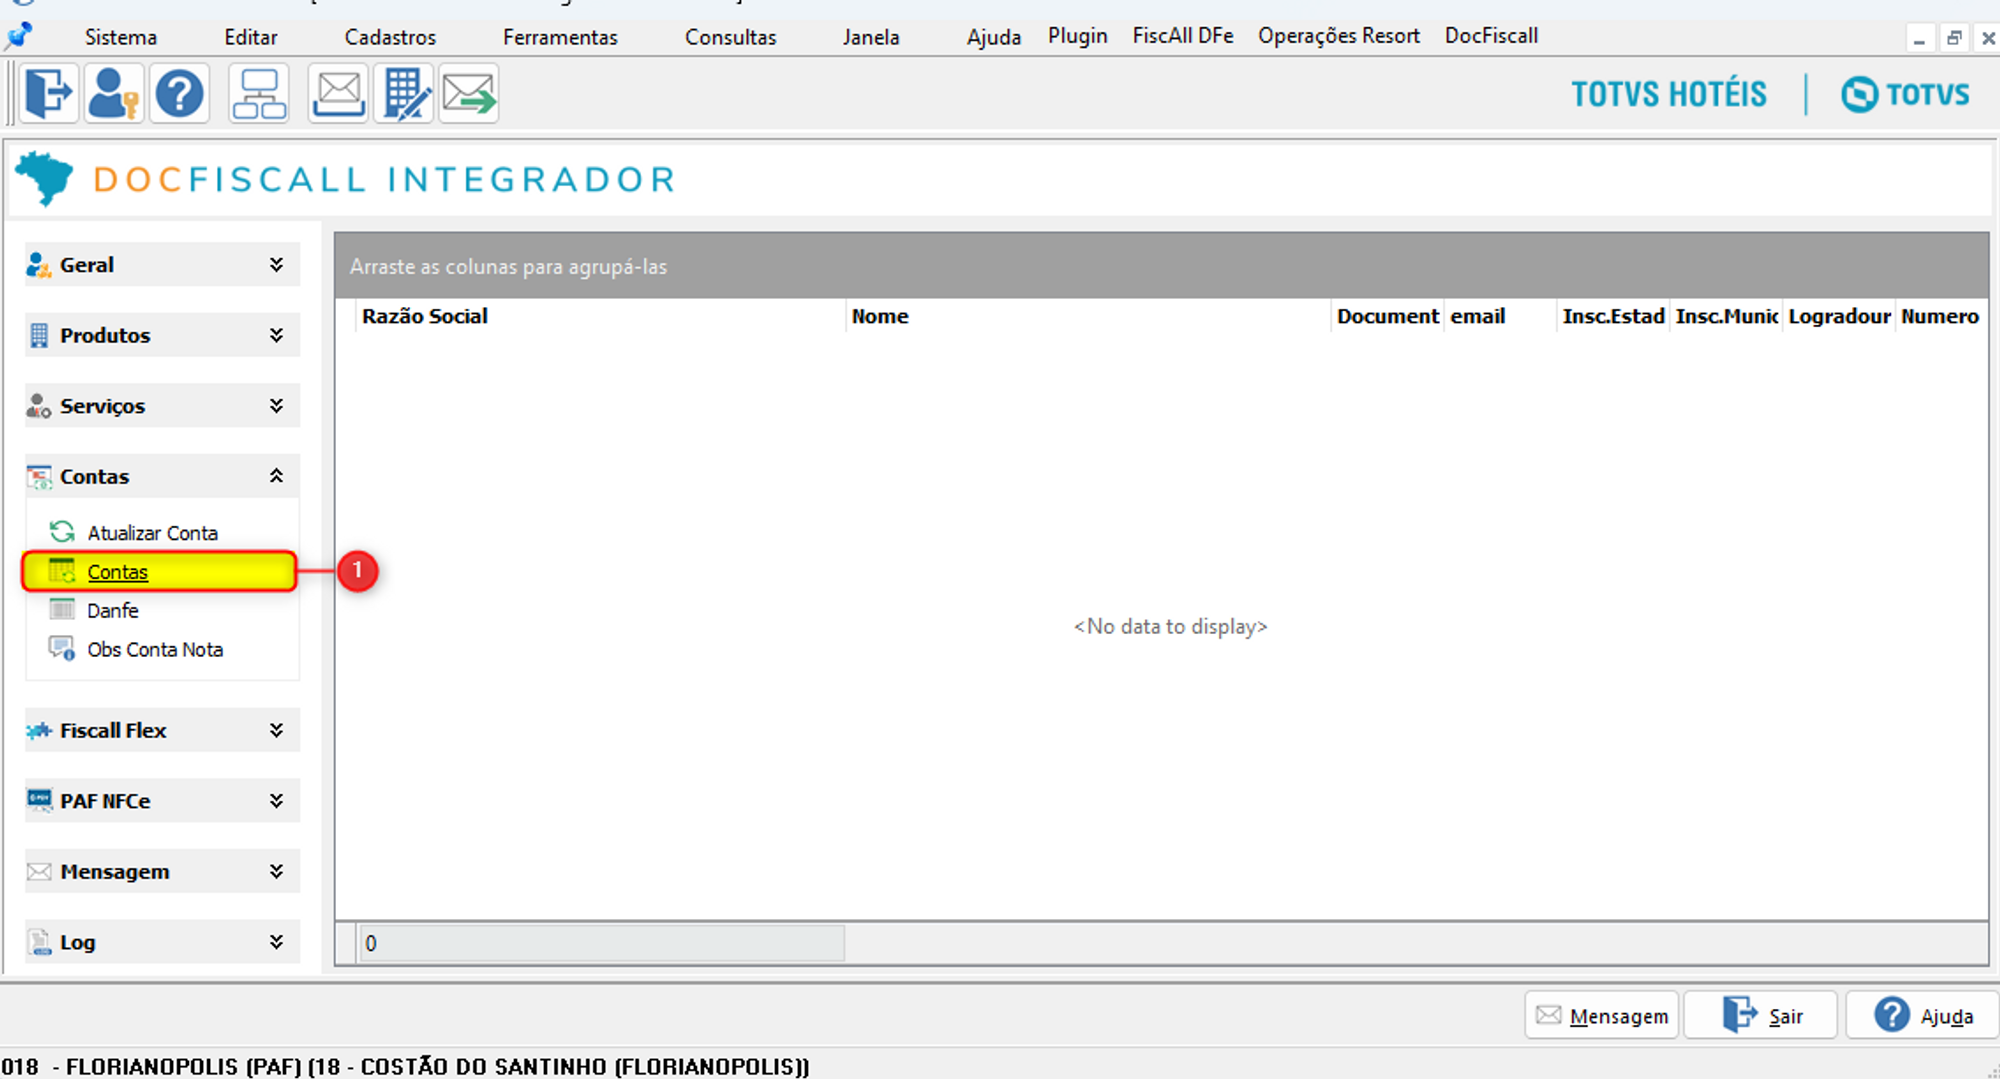Click the send mail arrow toolbar icon
Screen dimensions: 2000x1079
coord(469,94)
